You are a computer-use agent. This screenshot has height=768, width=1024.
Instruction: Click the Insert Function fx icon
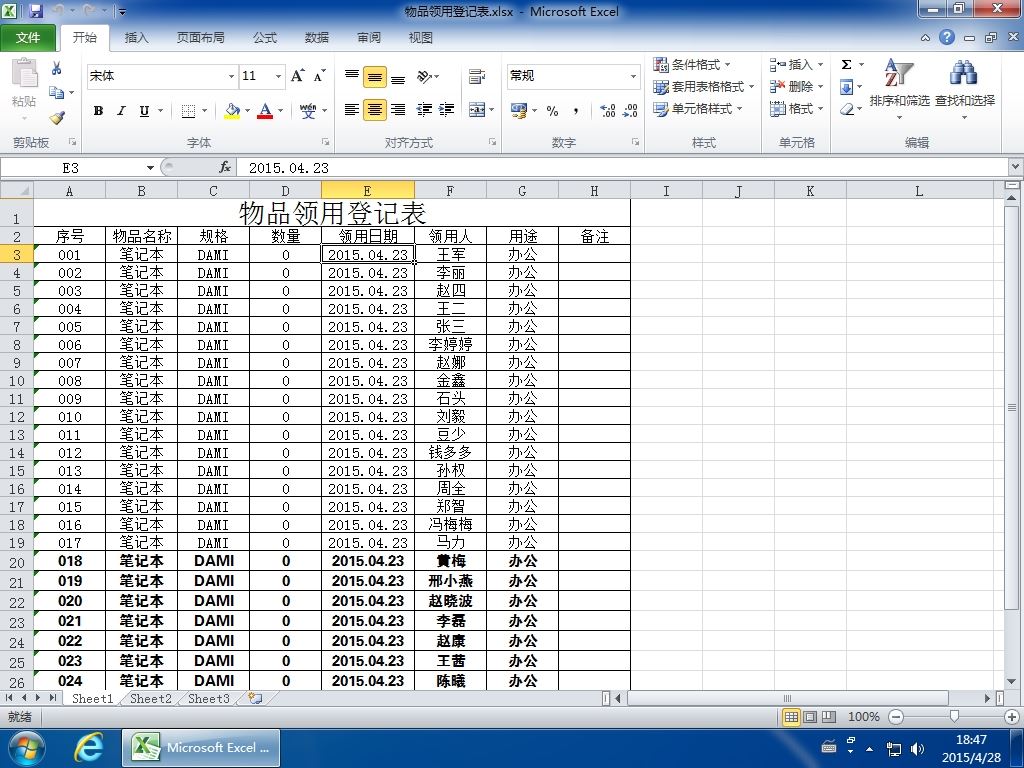coord(225,168)
